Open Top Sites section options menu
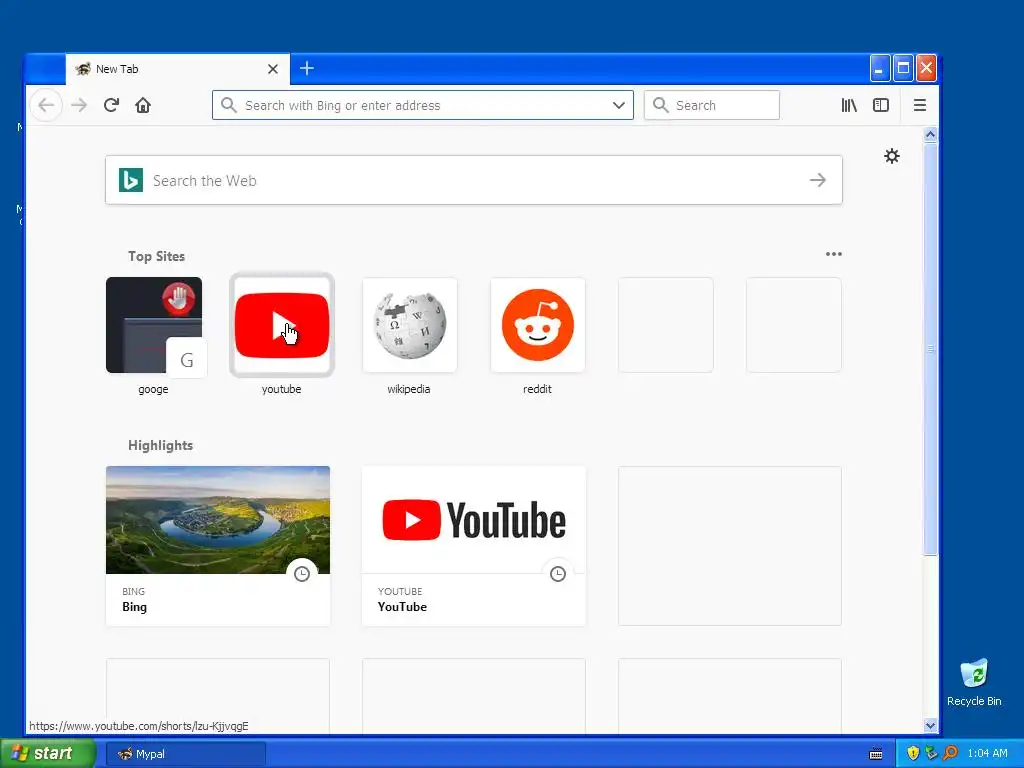1024x768 pixels. coord(833,254)
